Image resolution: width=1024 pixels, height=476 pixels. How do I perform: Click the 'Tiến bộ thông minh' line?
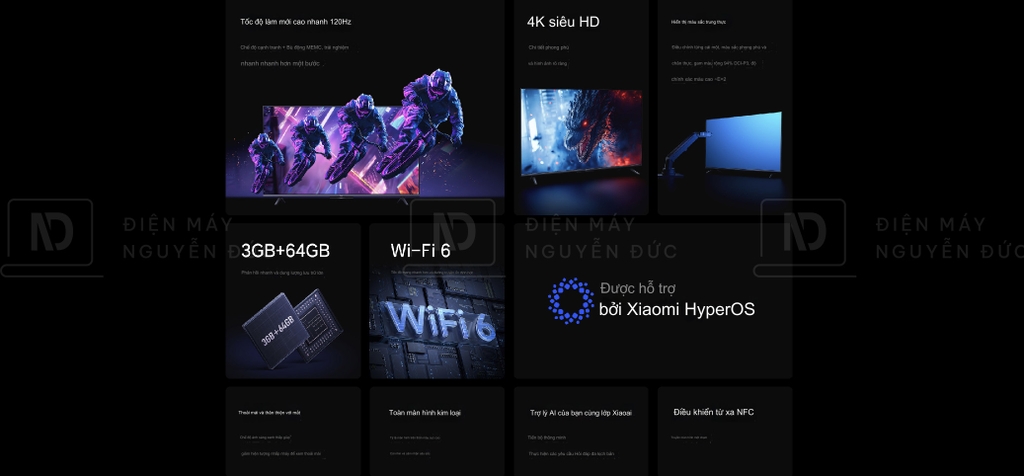tap(547, 437)
